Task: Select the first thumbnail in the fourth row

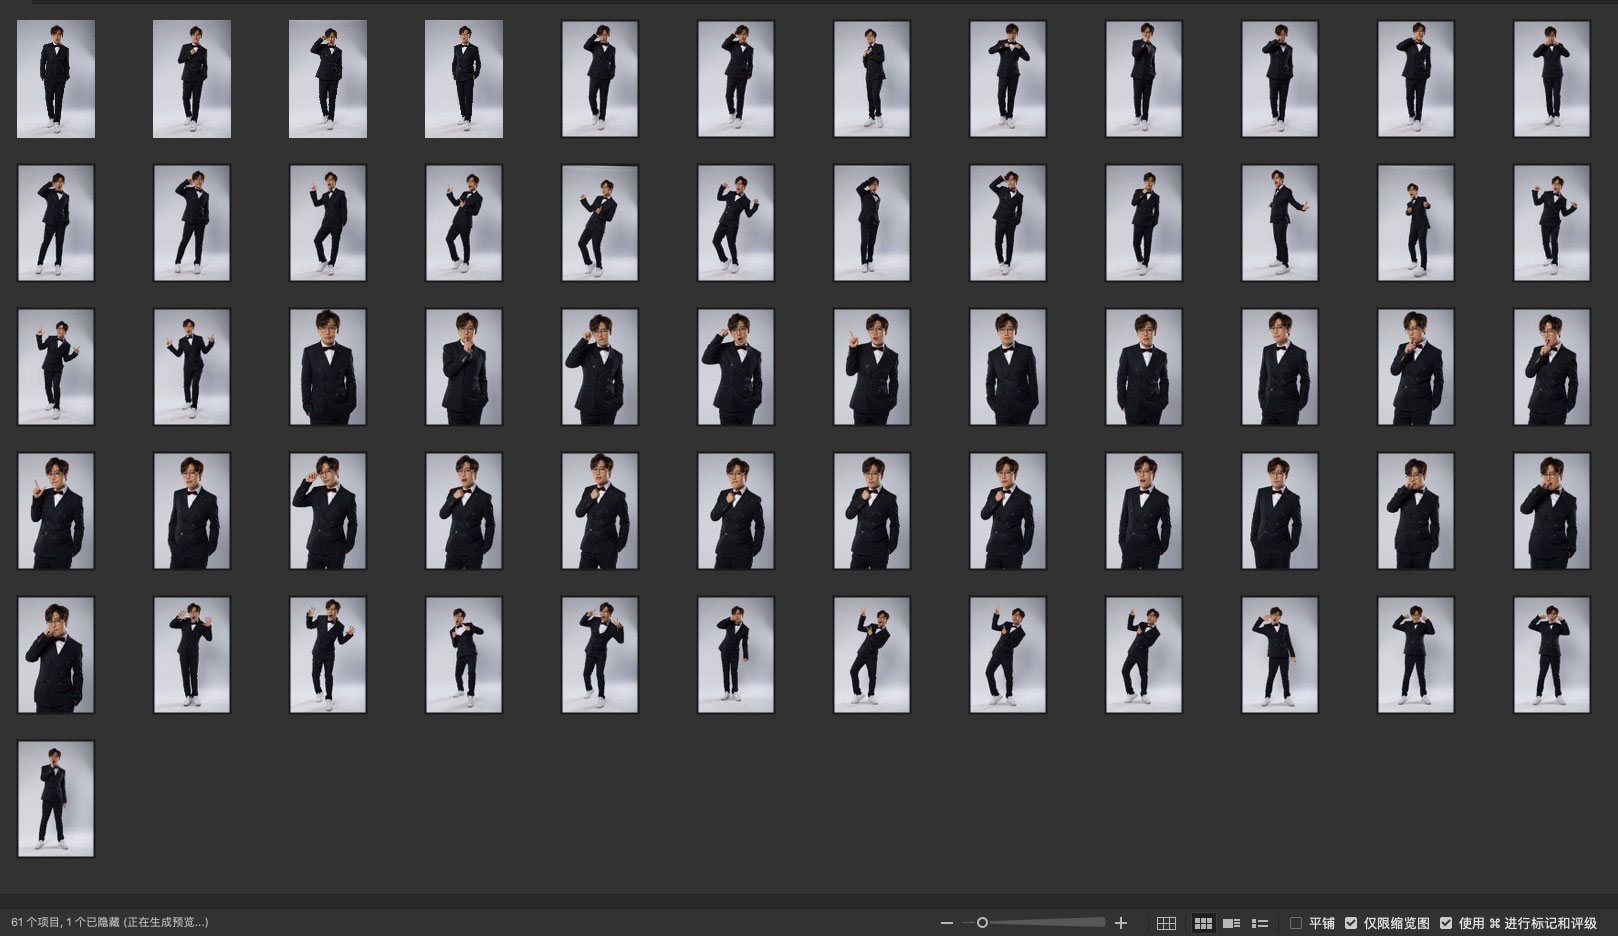Action: coord(56,511)
